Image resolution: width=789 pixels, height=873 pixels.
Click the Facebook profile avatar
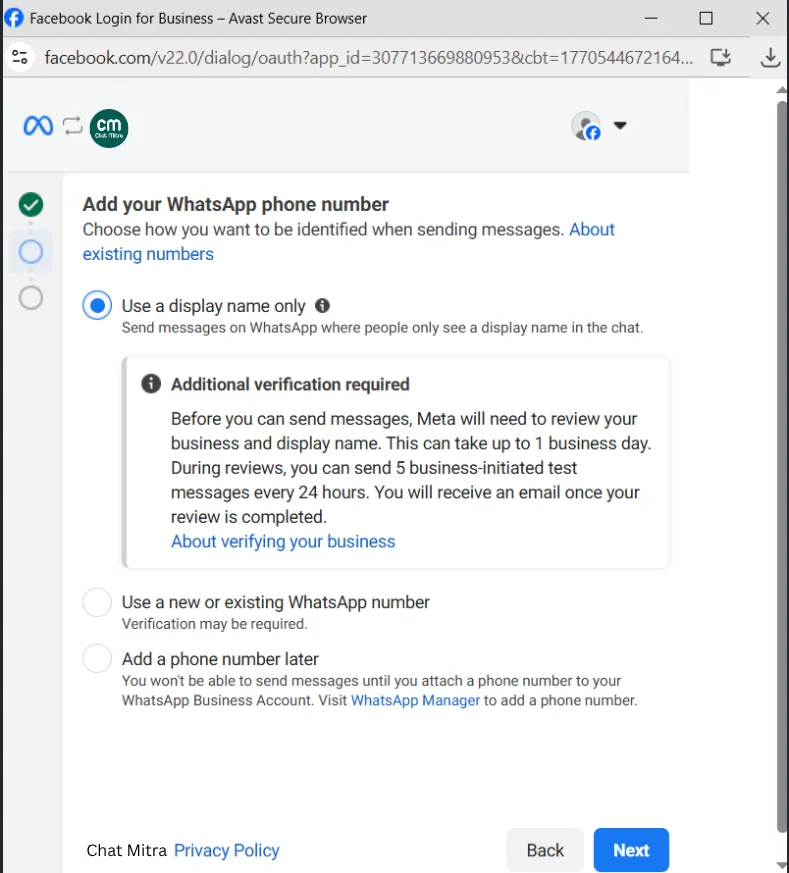586,126
